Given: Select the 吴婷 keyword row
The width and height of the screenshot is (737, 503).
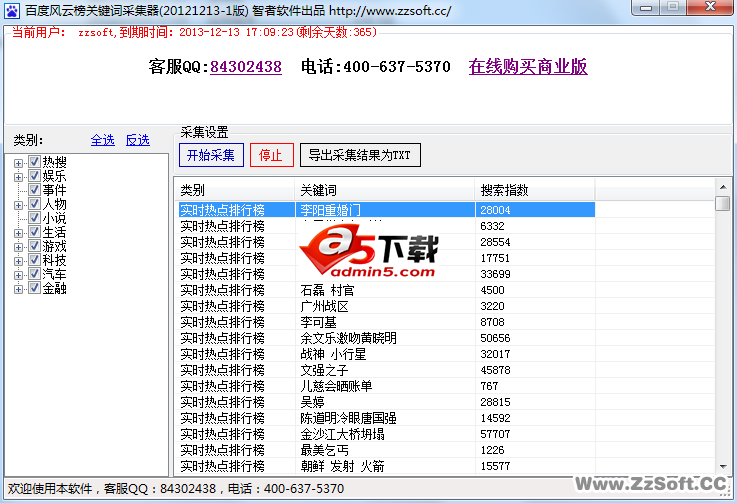Looking at the screenshot, I should tap(387, 402).
